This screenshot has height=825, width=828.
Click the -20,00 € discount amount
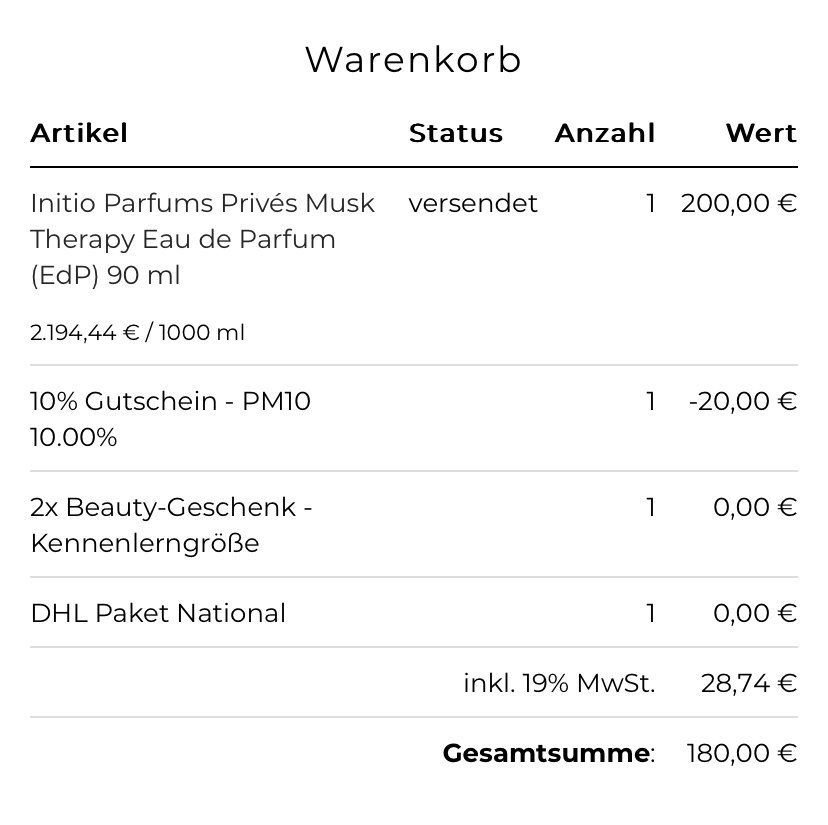(742, 401)
